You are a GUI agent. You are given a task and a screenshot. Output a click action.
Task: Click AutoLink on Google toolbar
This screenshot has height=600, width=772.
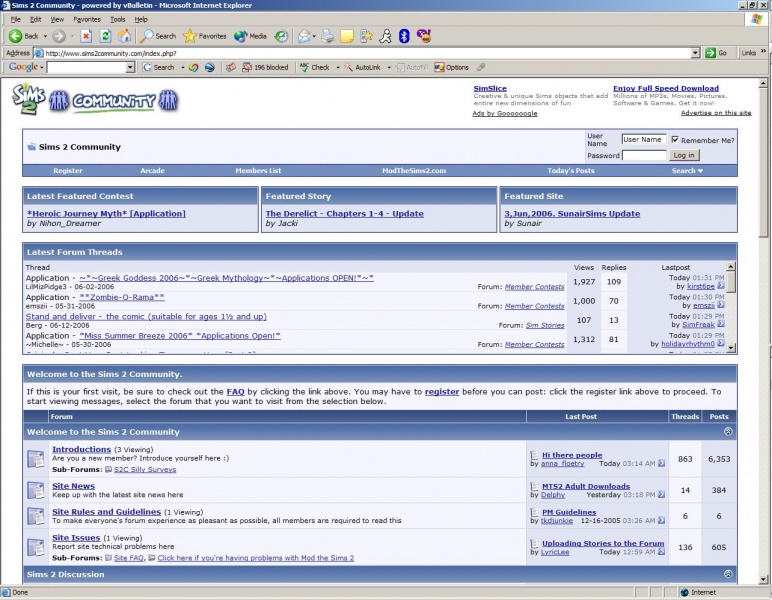[362, 67]
